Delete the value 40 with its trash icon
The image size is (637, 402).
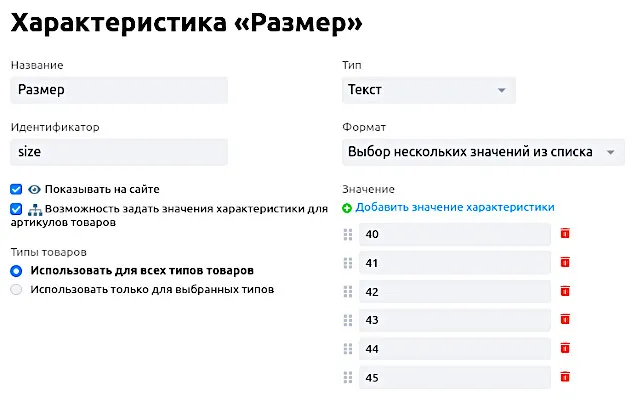(x=565, y=234)
